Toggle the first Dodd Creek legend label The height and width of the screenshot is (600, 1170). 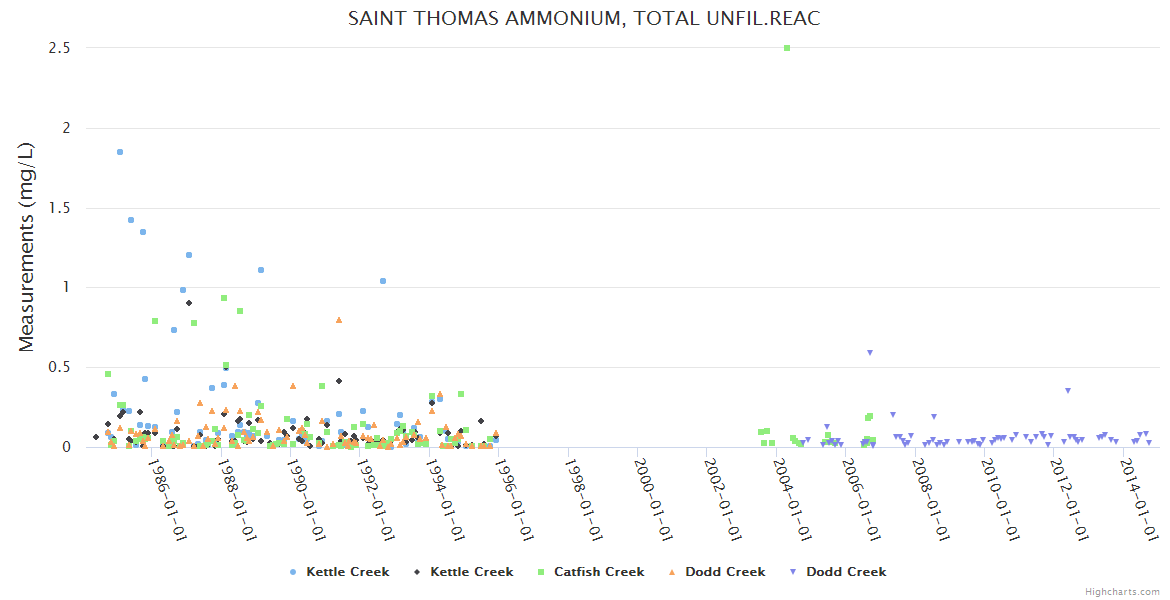725,572
